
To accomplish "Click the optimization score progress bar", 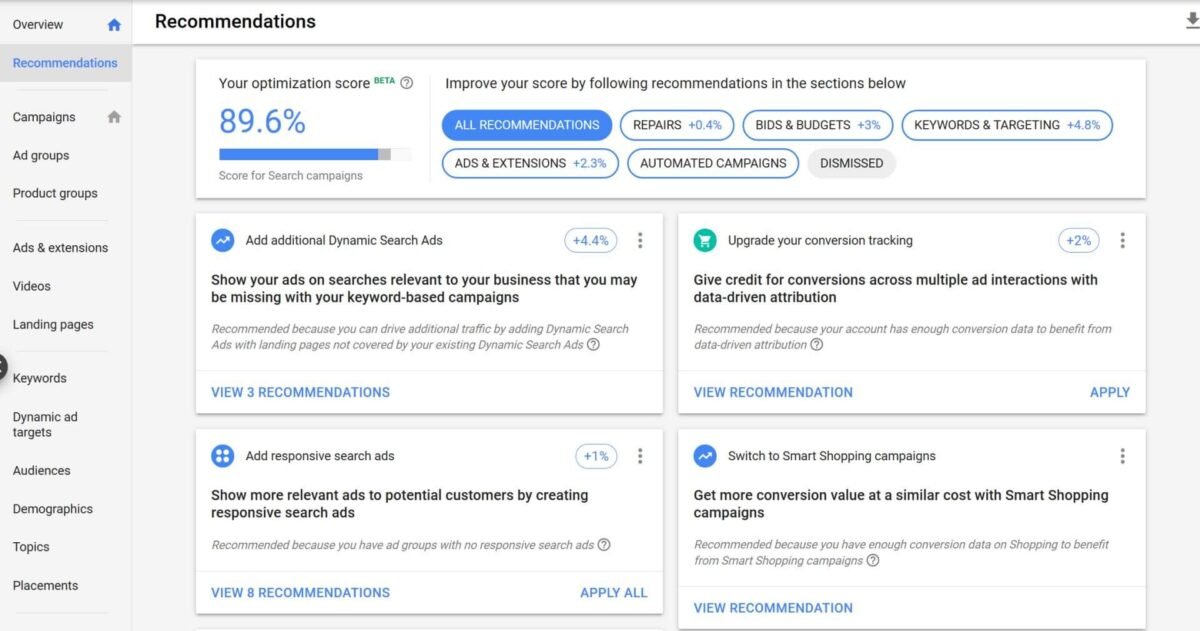I will click(315, 154).
